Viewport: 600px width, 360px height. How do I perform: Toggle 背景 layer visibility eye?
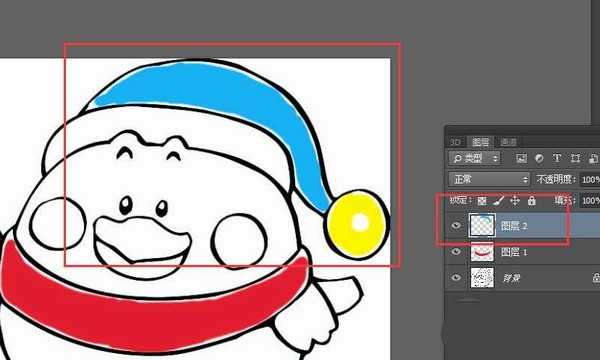(455, 277)
